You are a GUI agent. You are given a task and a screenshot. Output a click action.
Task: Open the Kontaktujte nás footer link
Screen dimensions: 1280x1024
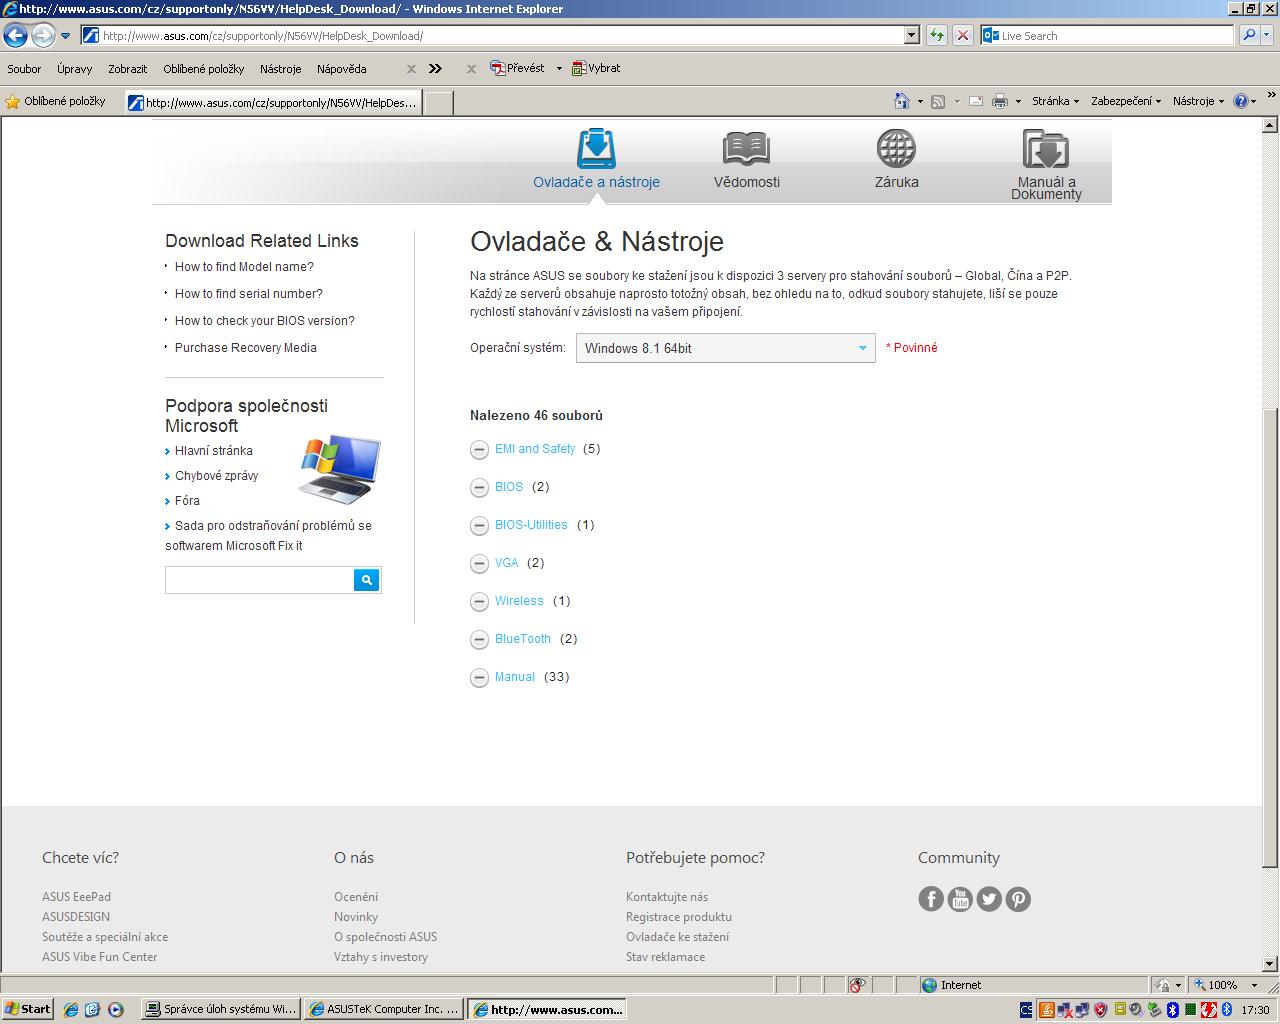[667, 897]
